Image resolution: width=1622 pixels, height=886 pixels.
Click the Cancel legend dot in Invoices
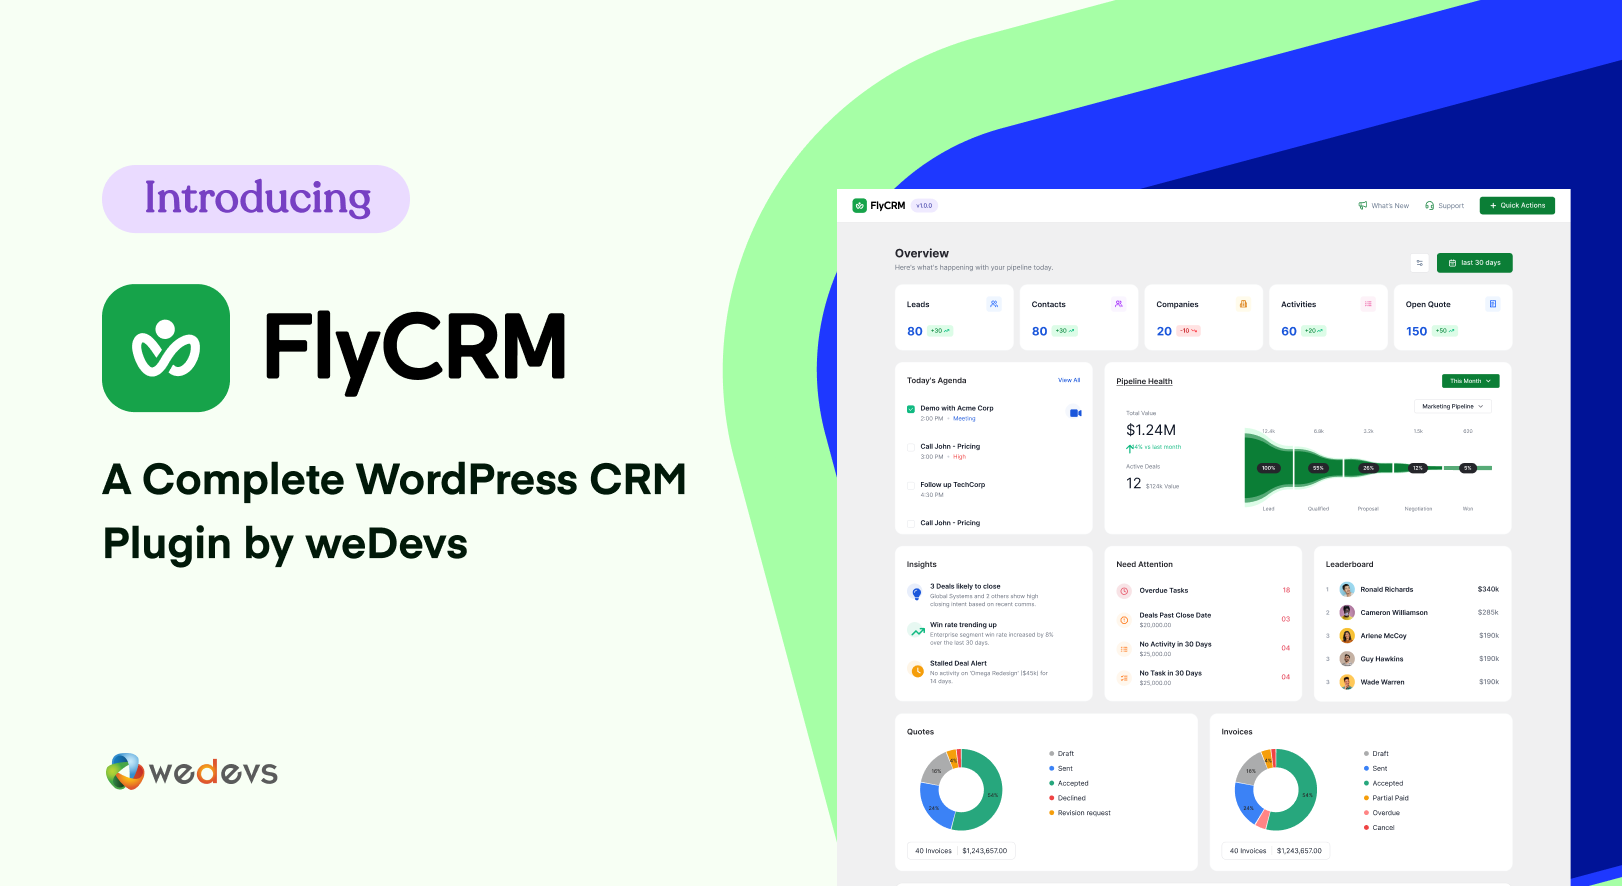pos(1366,828)
